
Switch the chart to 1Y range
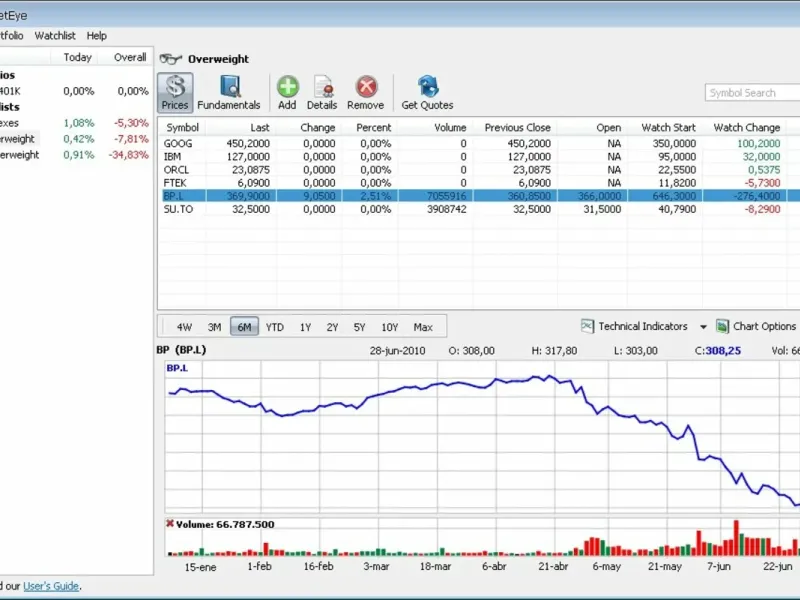point(305,327)
